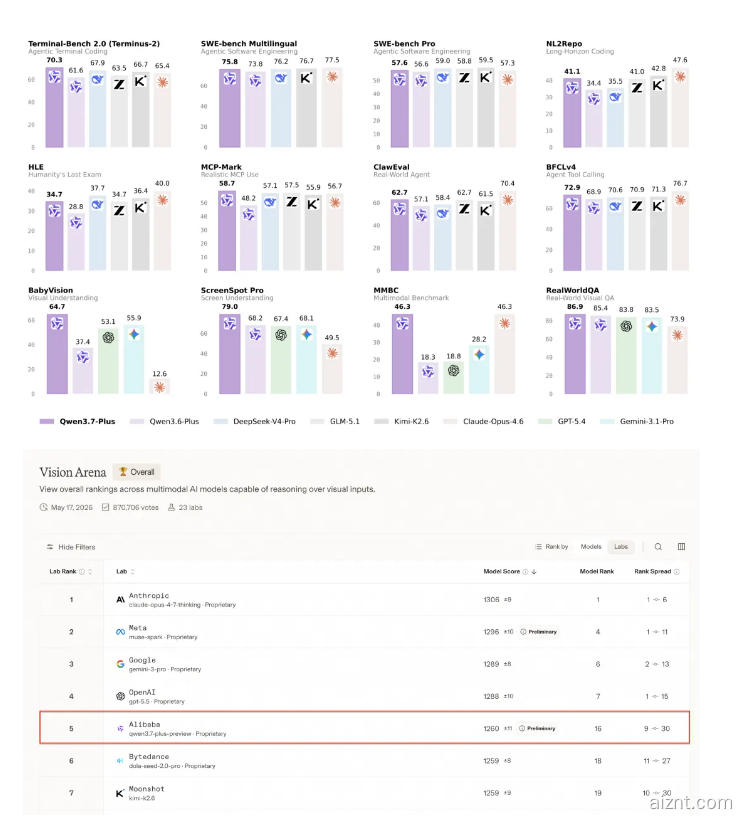742x819 pixels.
Task: Click model score 1306 in Anthropic row
Action: 491,600
